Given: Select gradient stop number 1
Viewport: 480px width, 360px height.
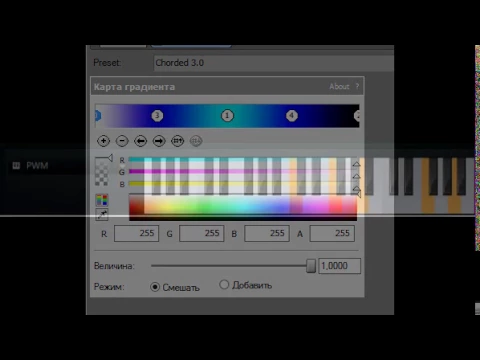Looking at the screenshot, I should coord(227,116).
